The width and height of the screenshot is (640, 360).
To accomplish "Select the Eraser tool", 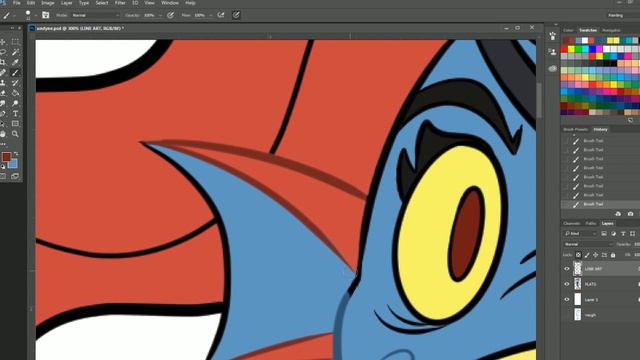I will click(x=3, y=93).
